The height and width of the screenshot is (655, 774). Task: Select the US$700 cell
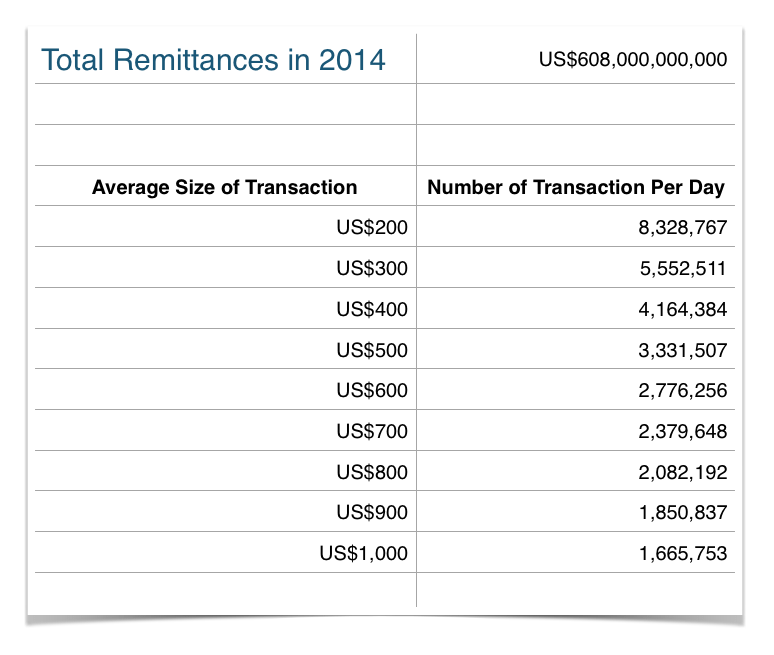coord(372,432)
